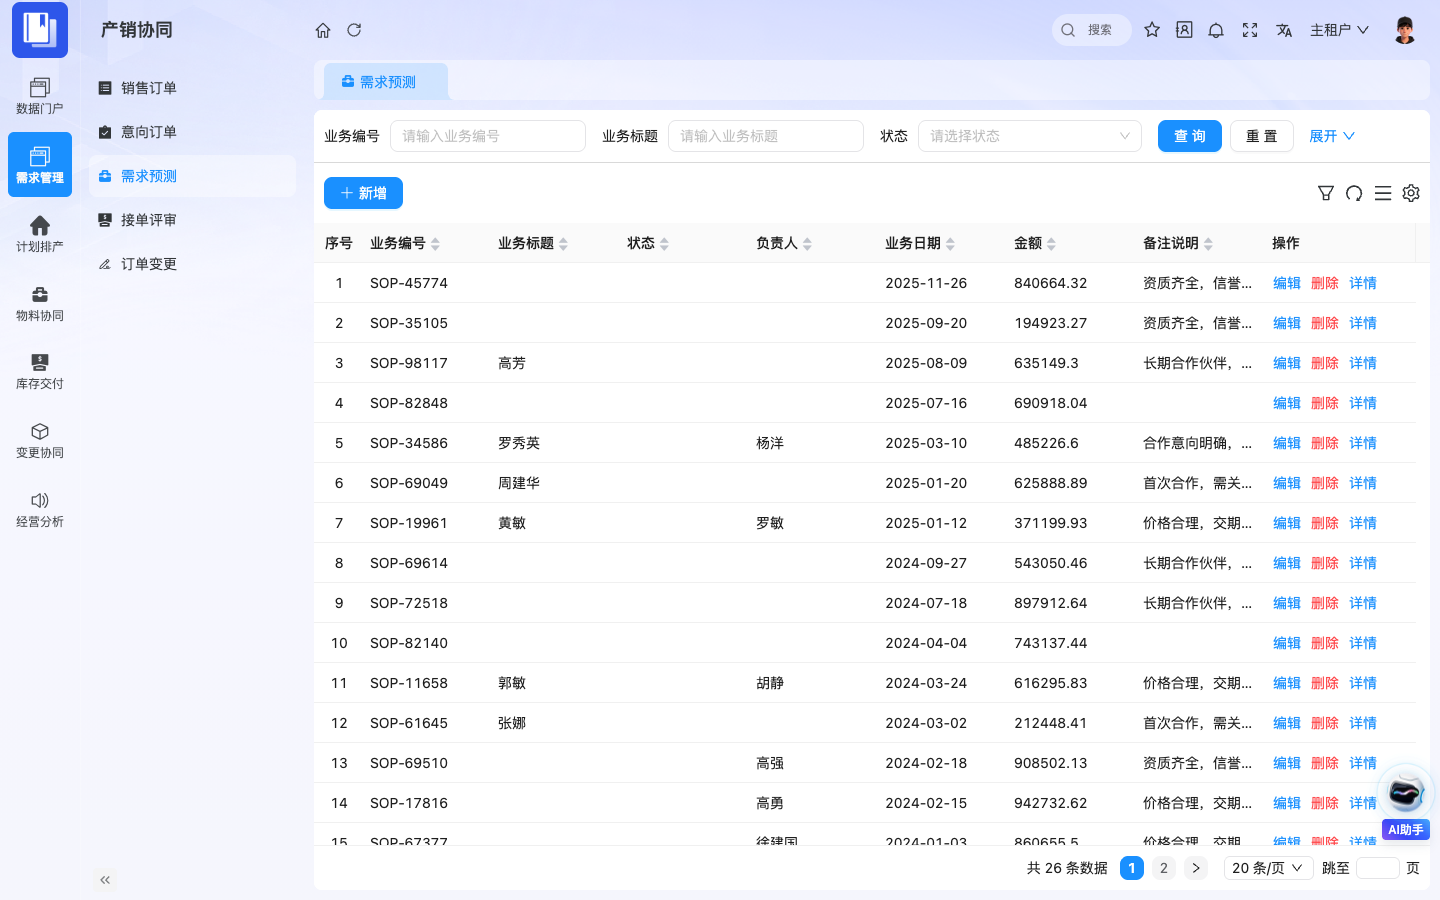The image size is (1440, 900).
Task: Click 详情 for row SOP-34586
Action: (x=1363, y=443)
